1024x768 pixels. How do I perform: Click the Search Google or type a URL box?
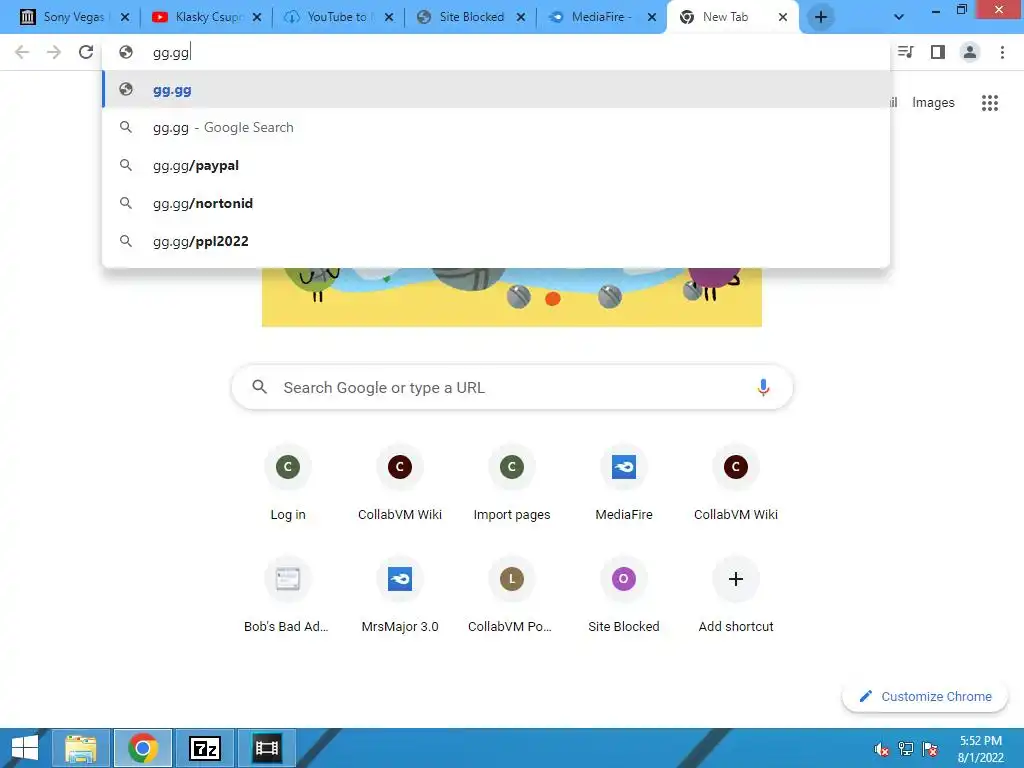[x=512, y=387]
